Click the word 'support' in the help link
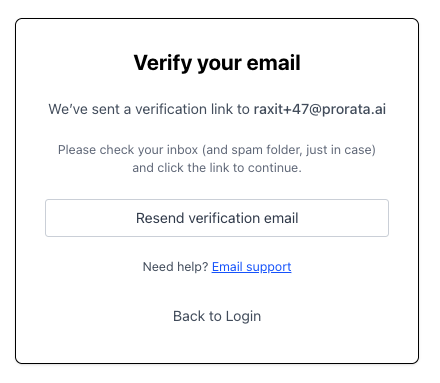Image resolution: width=440 pixels, height=383 pixels. [269, 267]
